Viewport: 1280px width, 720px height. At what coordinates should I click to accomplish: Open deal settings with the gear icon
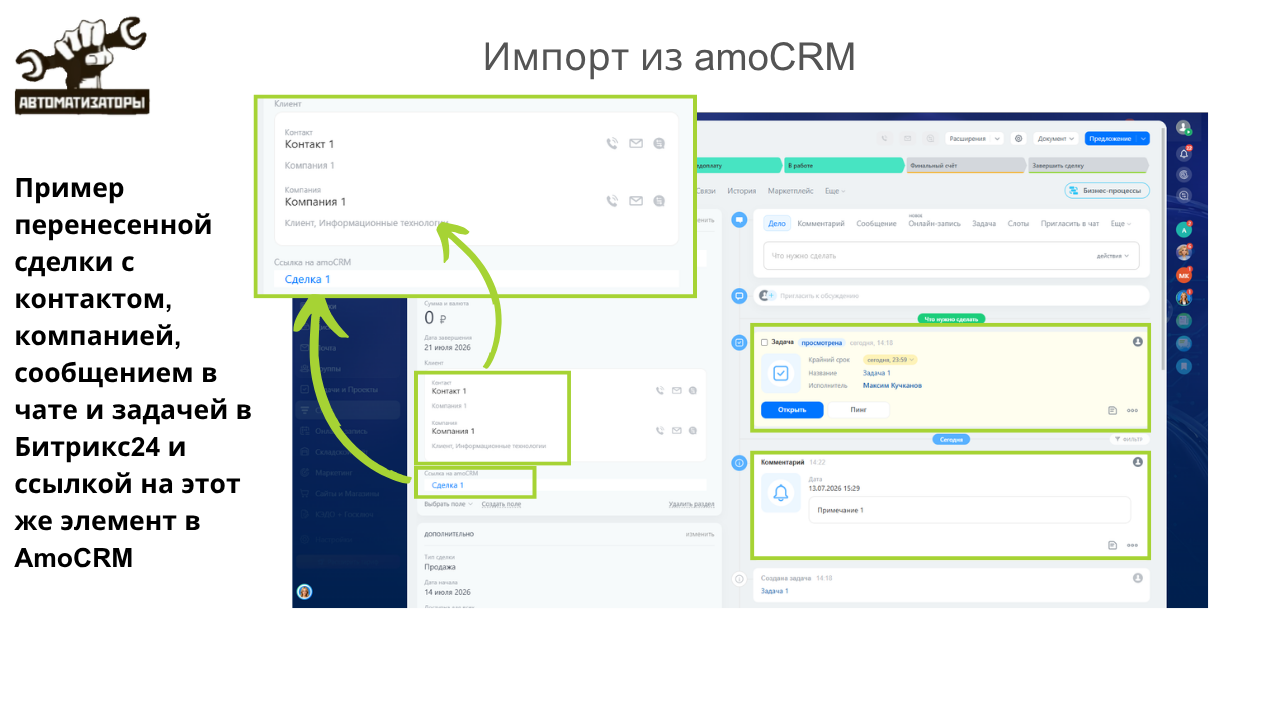(x=1018, y=139)
